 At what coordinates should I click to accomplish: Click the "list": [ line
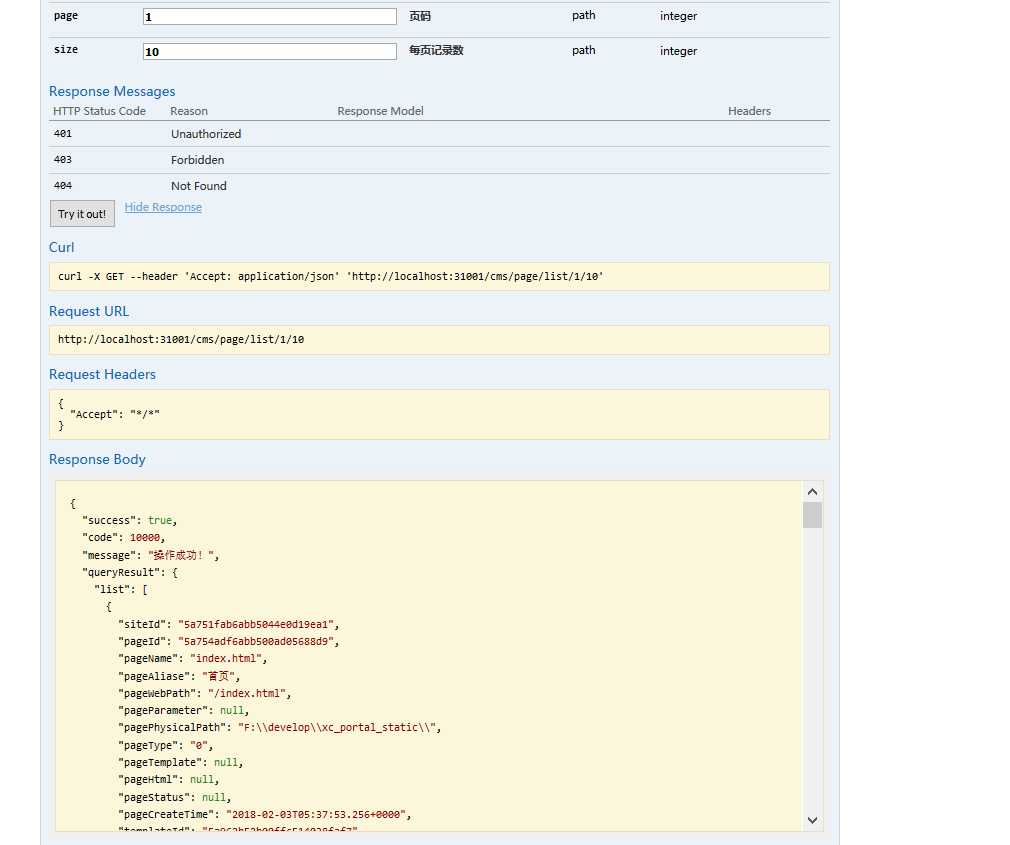120,590
